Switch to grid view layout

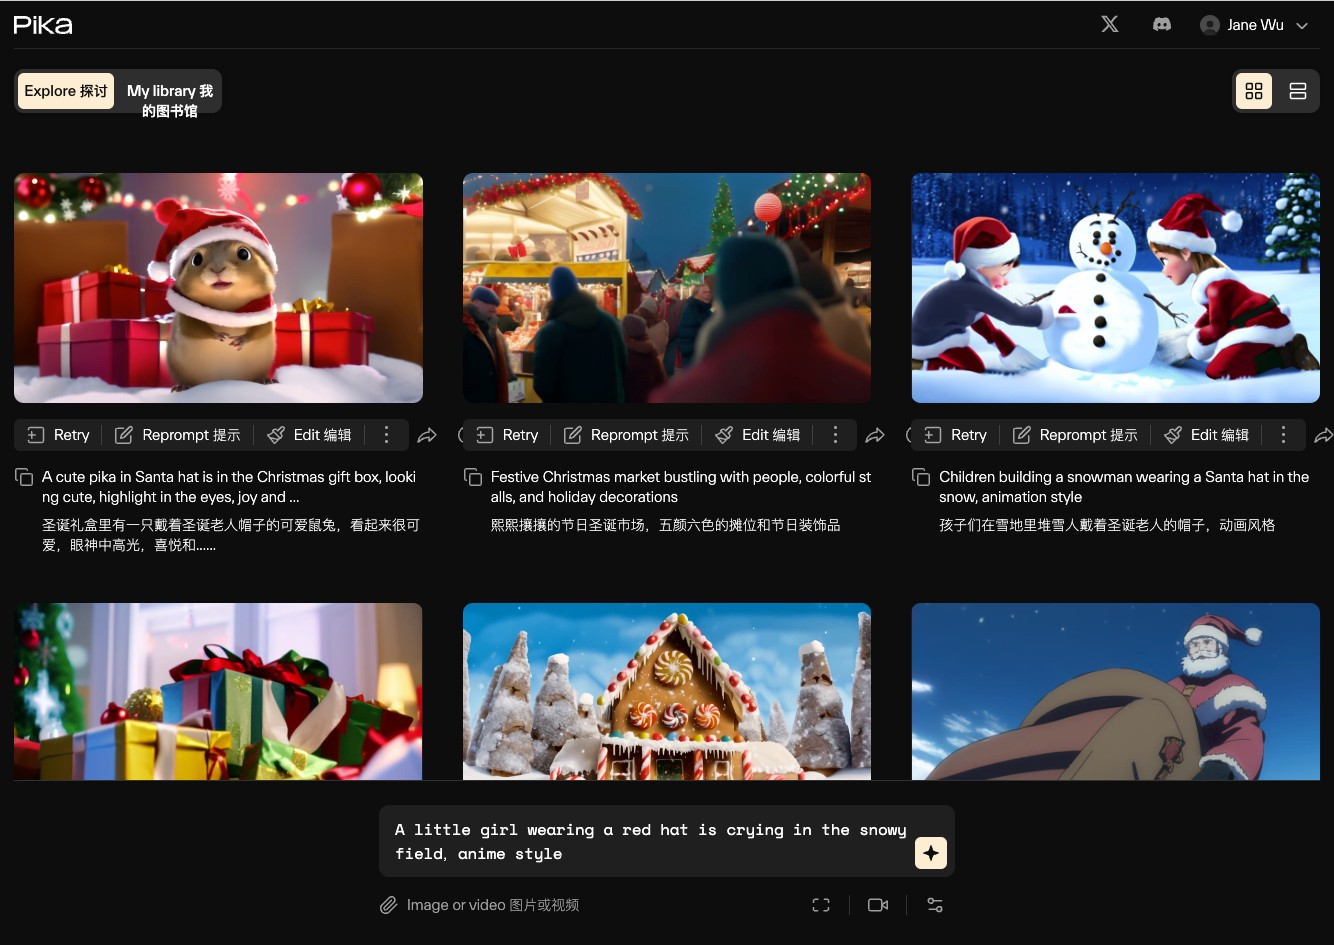[x=1254, y=91]
